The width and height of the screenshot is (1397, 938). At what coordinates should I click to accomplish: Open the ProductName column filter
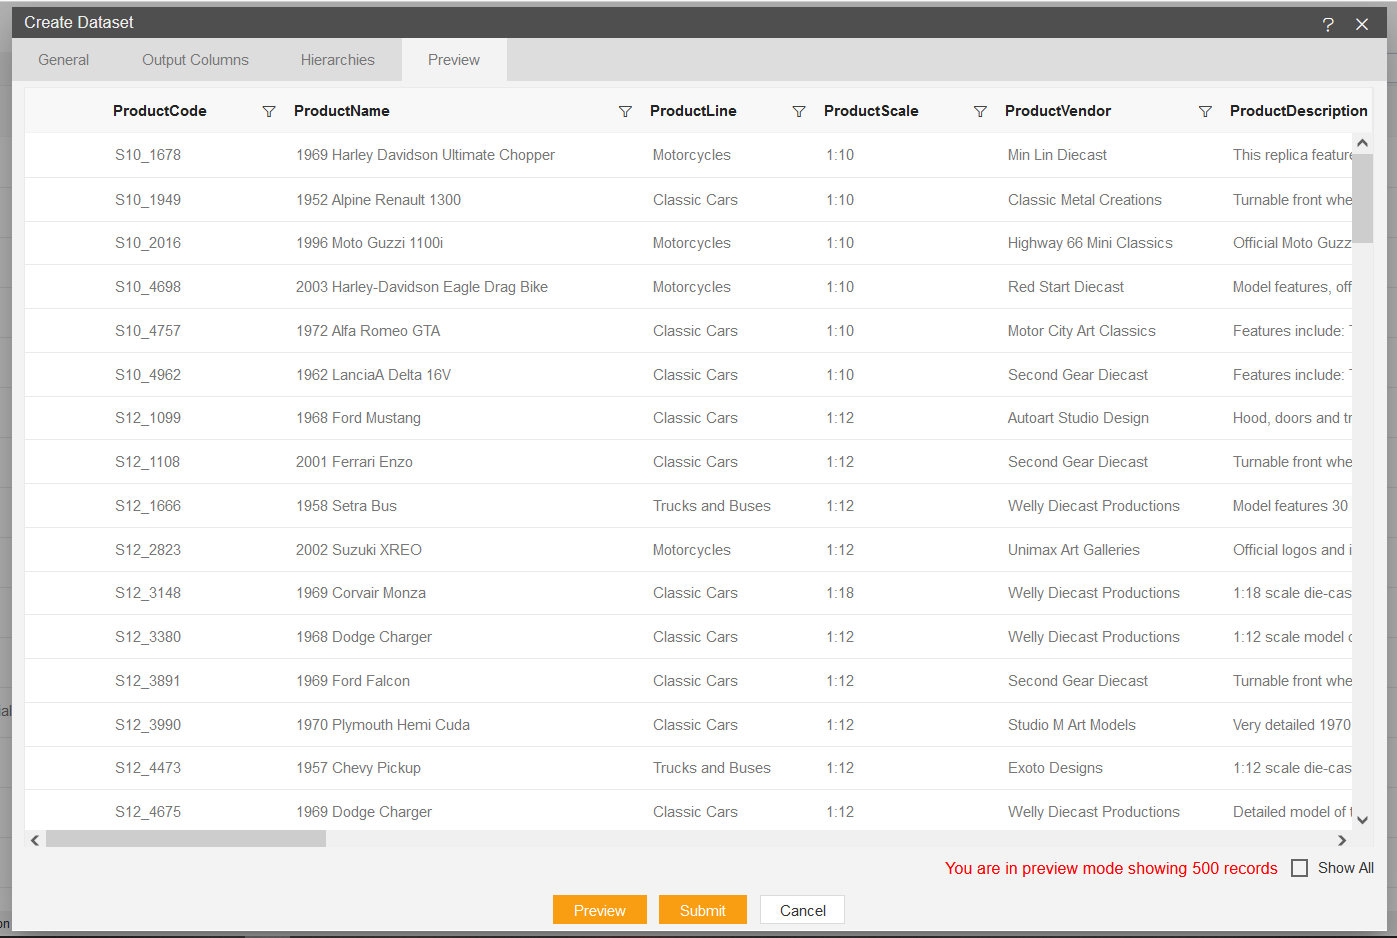(625, 111)
